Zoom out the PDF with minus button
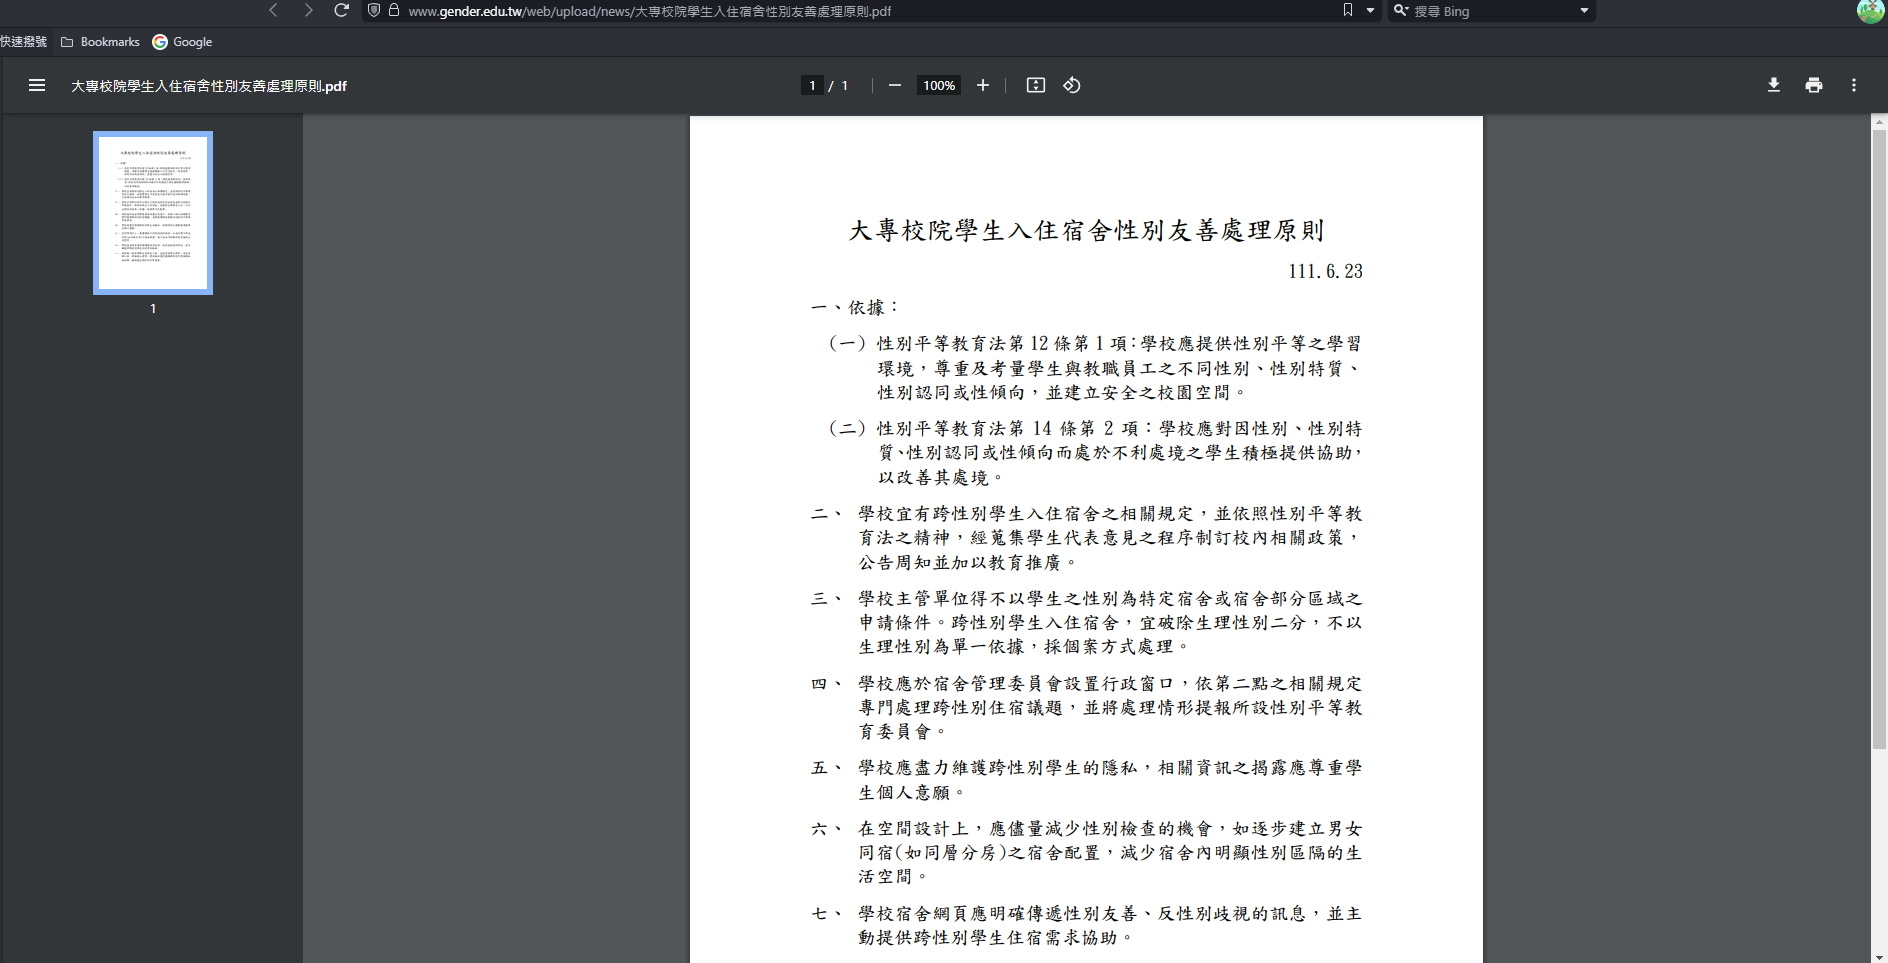Image resolution: width=1888 pixels, height=963 pixels. click(895, 85)
